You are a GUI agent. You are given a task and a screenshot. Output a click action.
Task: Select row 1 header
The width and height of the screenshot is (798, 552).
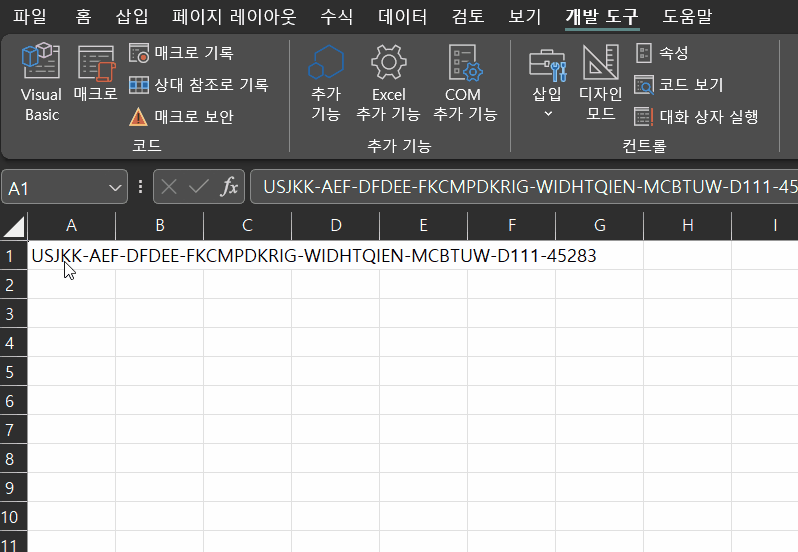(13, 255)
